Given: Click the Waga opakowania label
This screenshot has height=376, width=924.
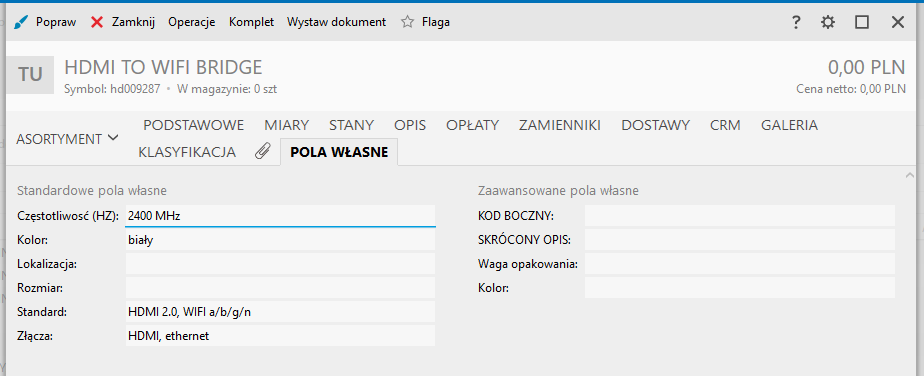Looking at the screenshot, I should pyautogui.click(x=528, y=264).
